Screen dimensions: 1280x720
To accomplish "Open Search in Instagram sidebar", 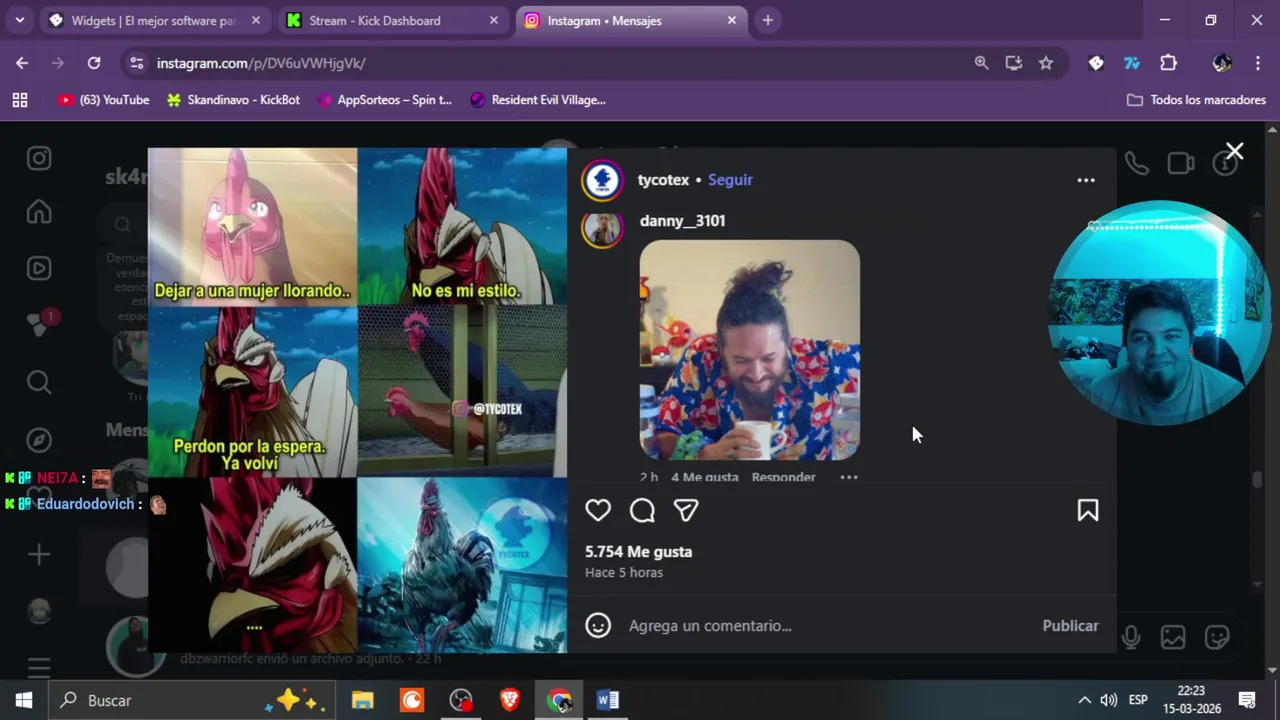I will (x=39, y=382).
